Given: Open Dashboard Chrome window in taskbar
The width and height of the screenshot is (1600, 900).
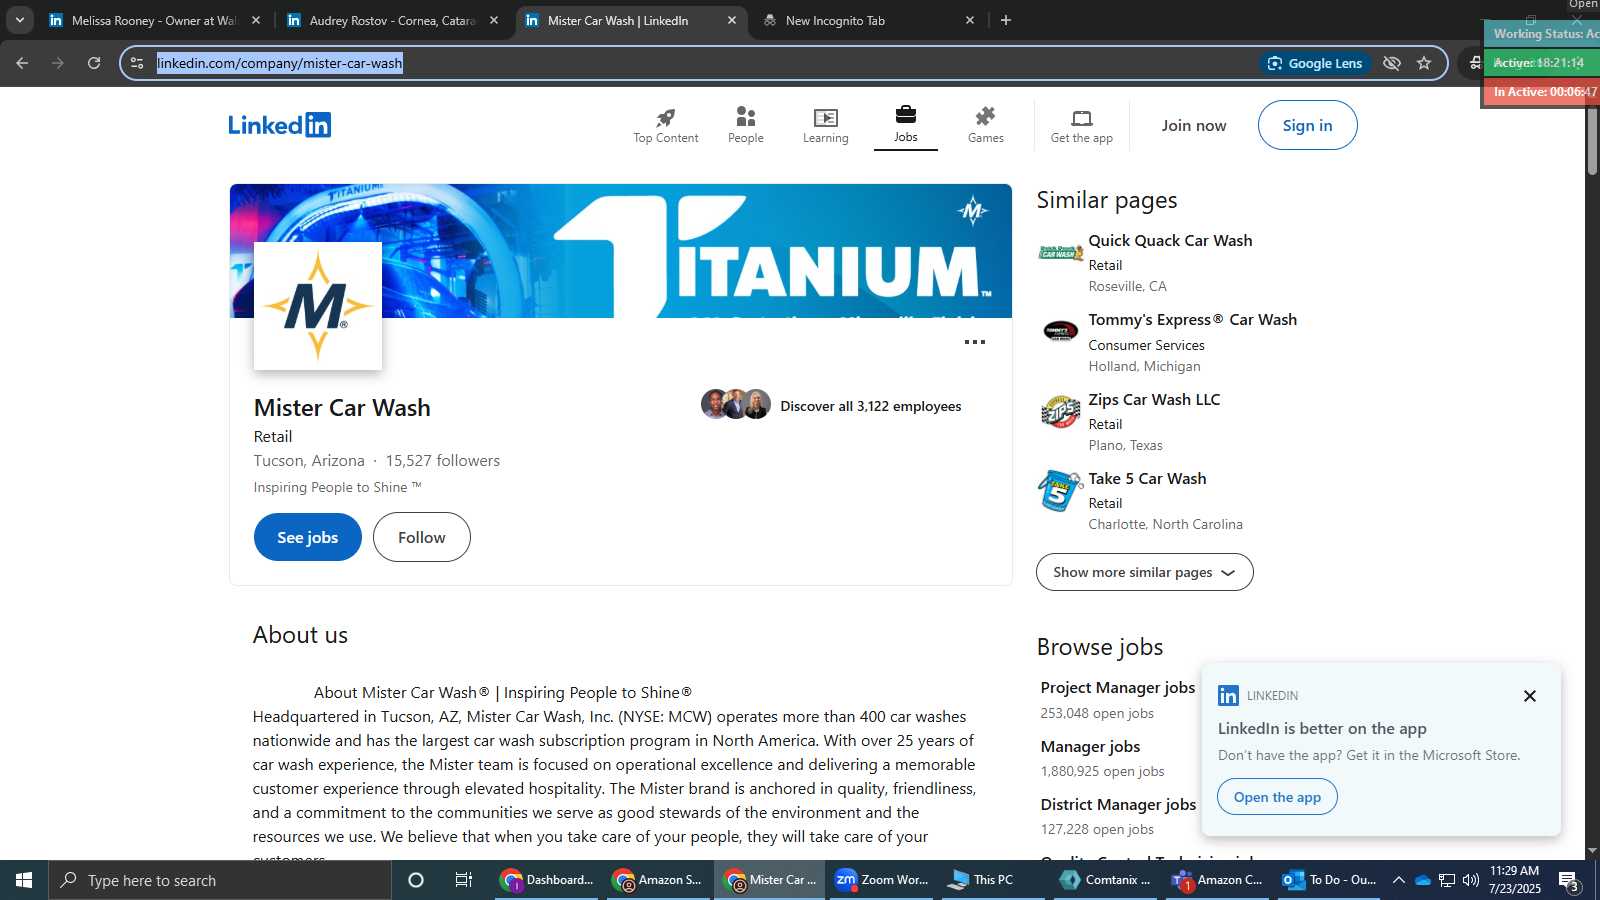Looking at the screenshot, I should [547, 880].
